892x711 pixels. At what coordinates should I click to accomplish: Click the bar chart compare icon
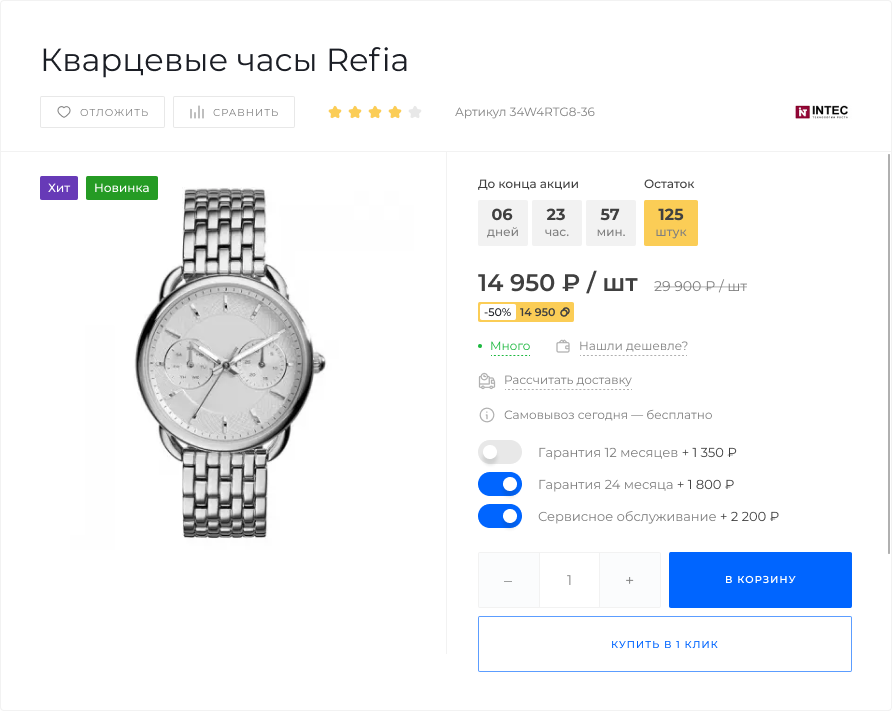197,112
